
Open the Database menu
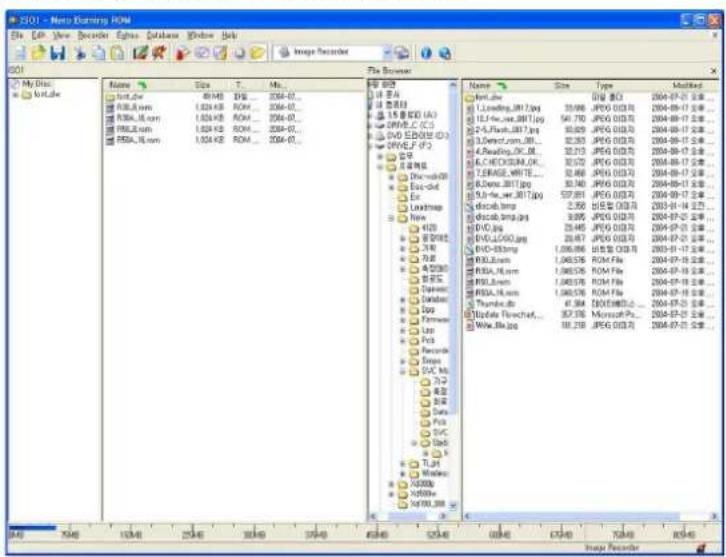coord(163,35)
